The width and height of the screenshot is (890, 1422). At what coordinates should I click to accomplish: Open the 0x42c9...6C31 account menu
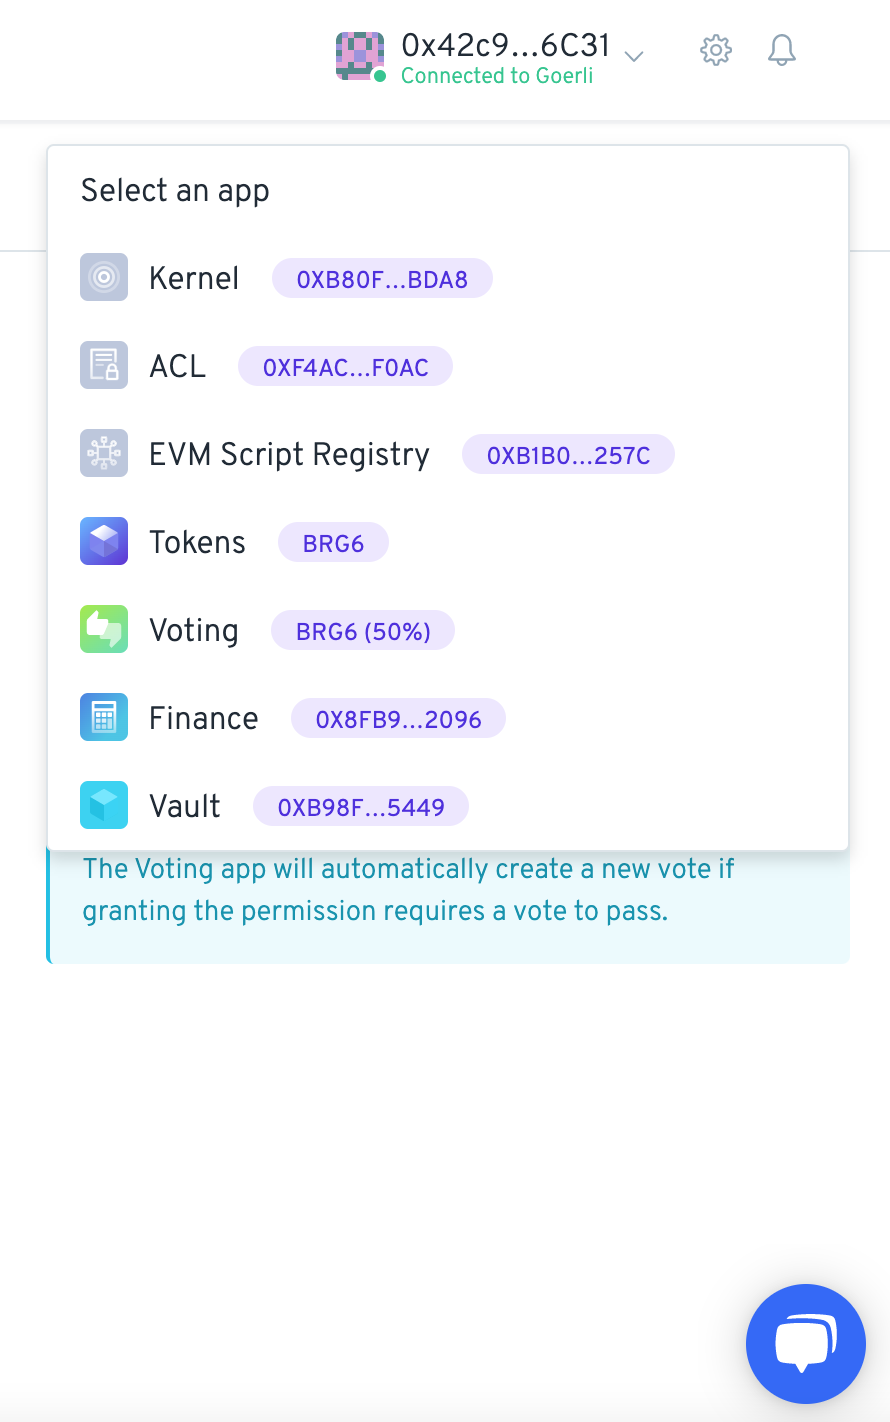491,58
